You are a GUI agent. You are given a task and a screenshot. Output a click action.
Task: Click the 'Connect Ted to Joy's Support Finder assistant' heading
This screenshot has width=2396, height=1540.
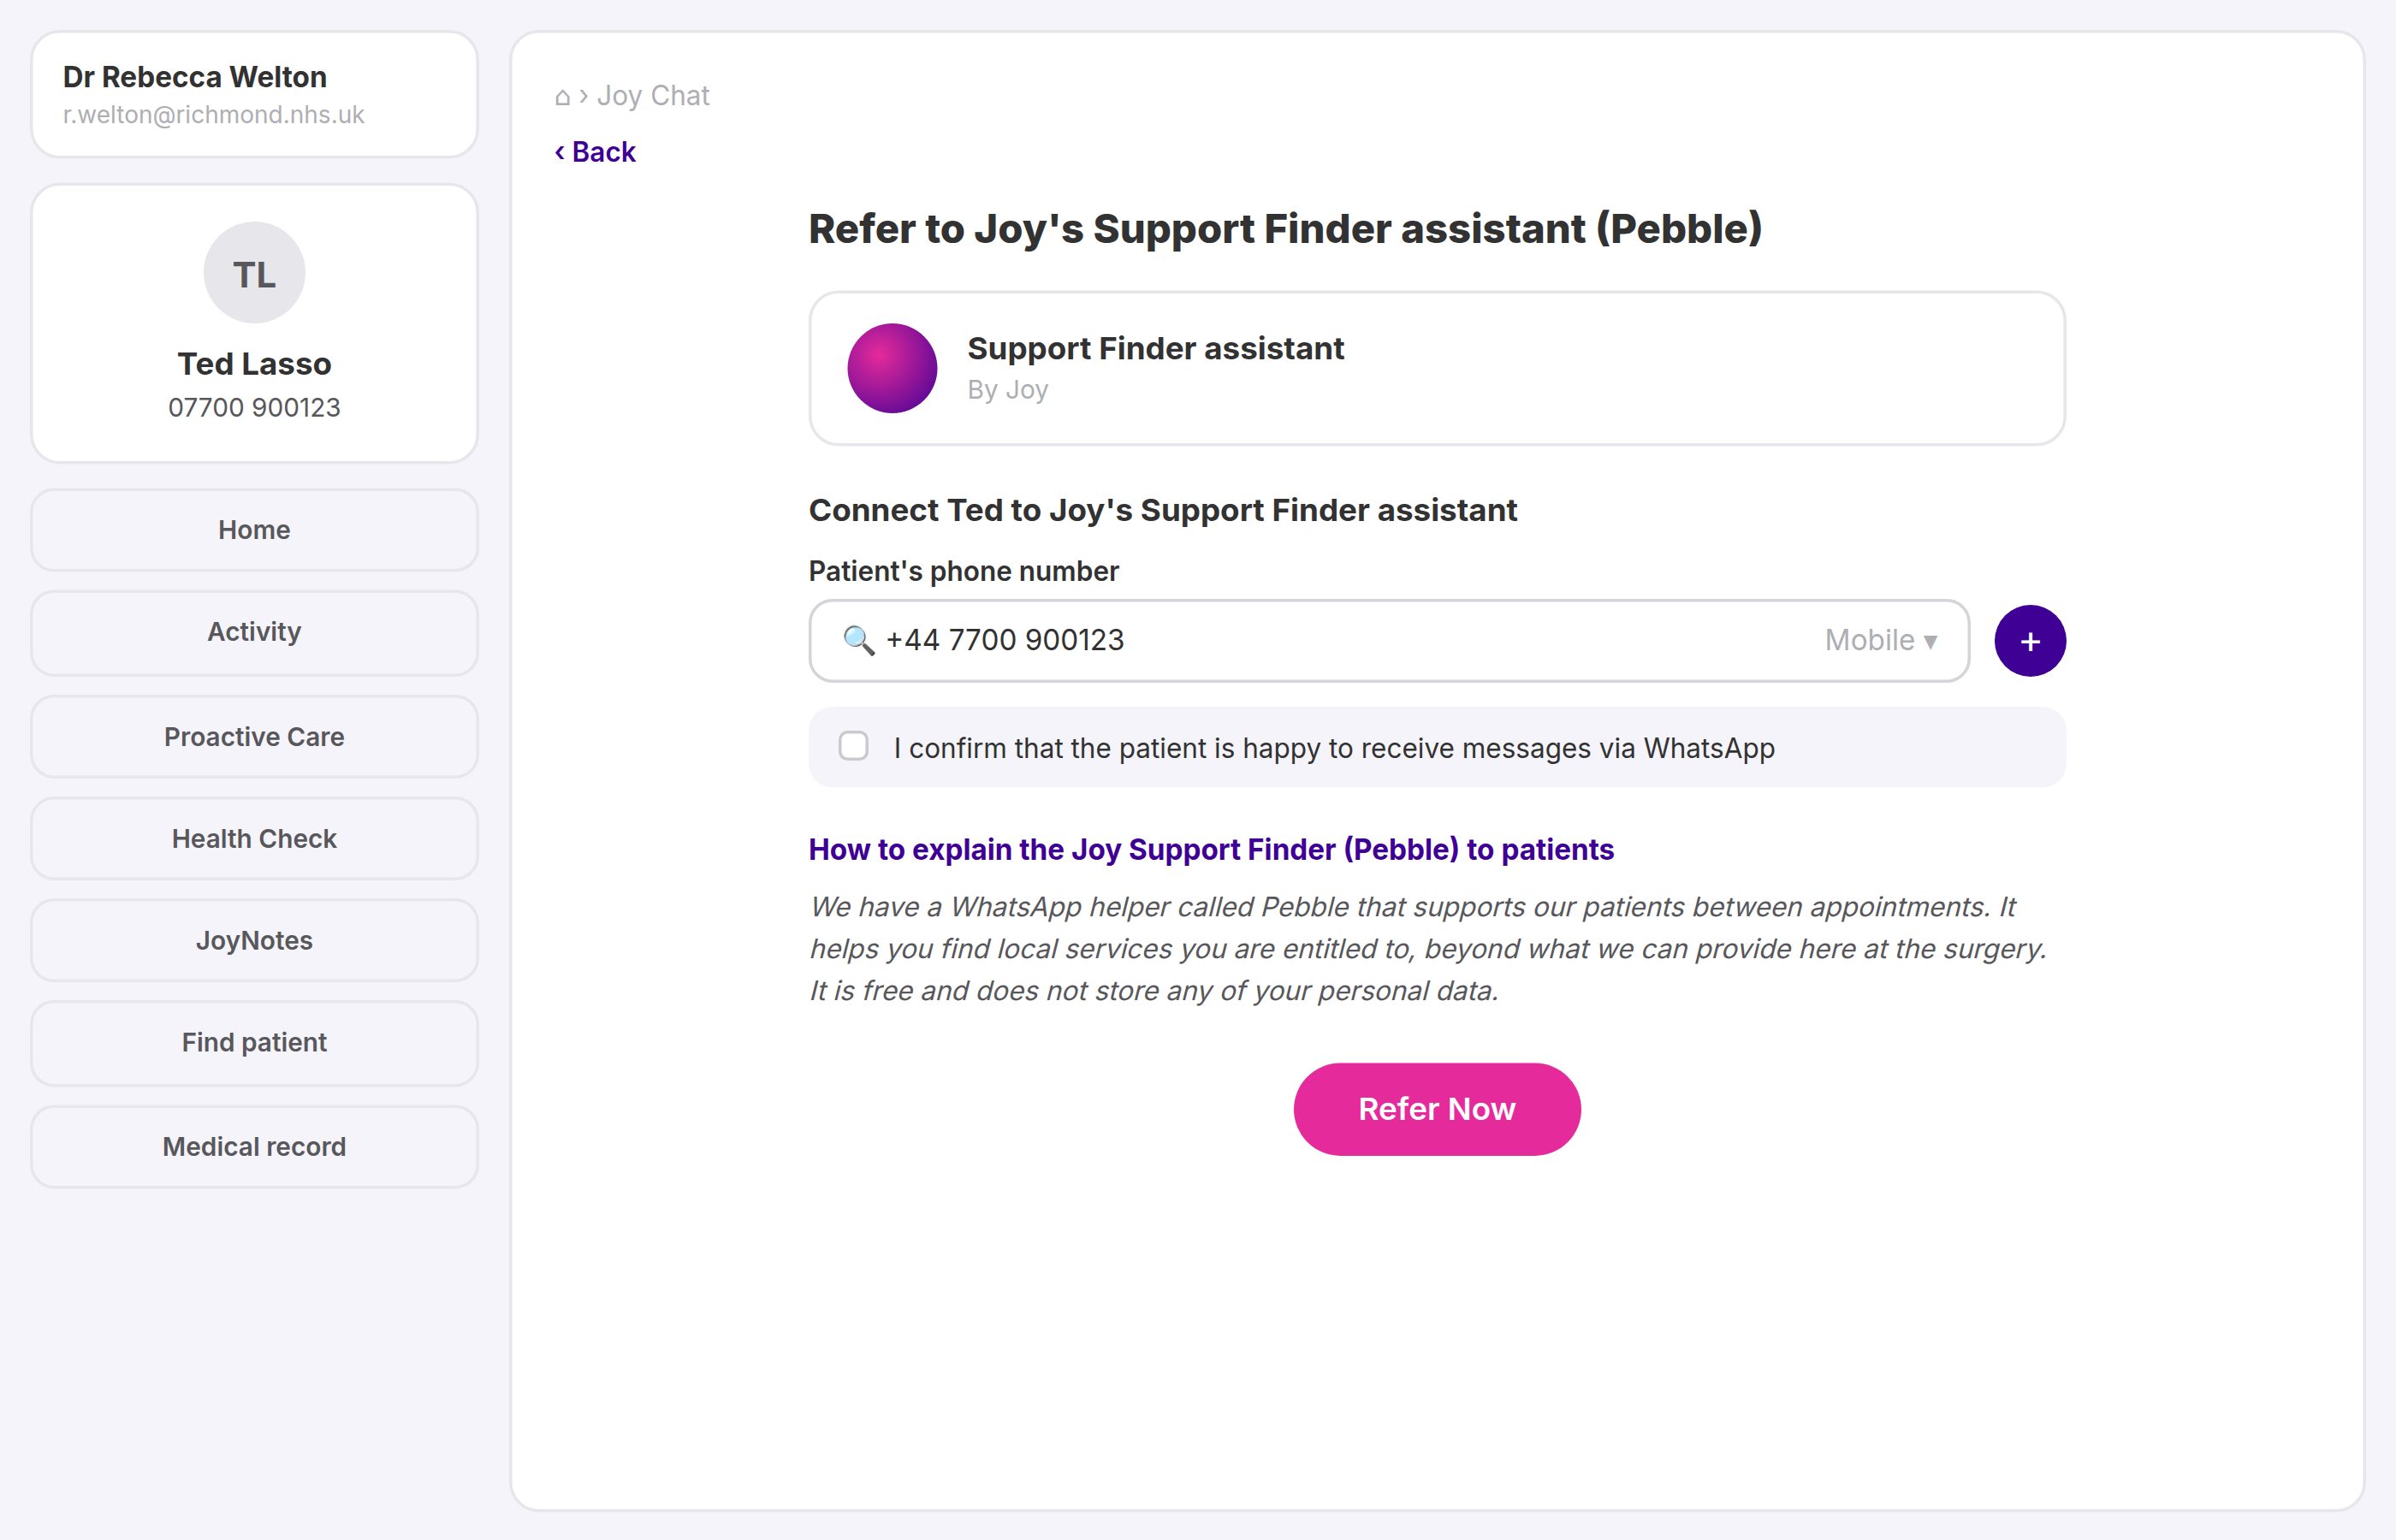click(x=1162, y=511)
